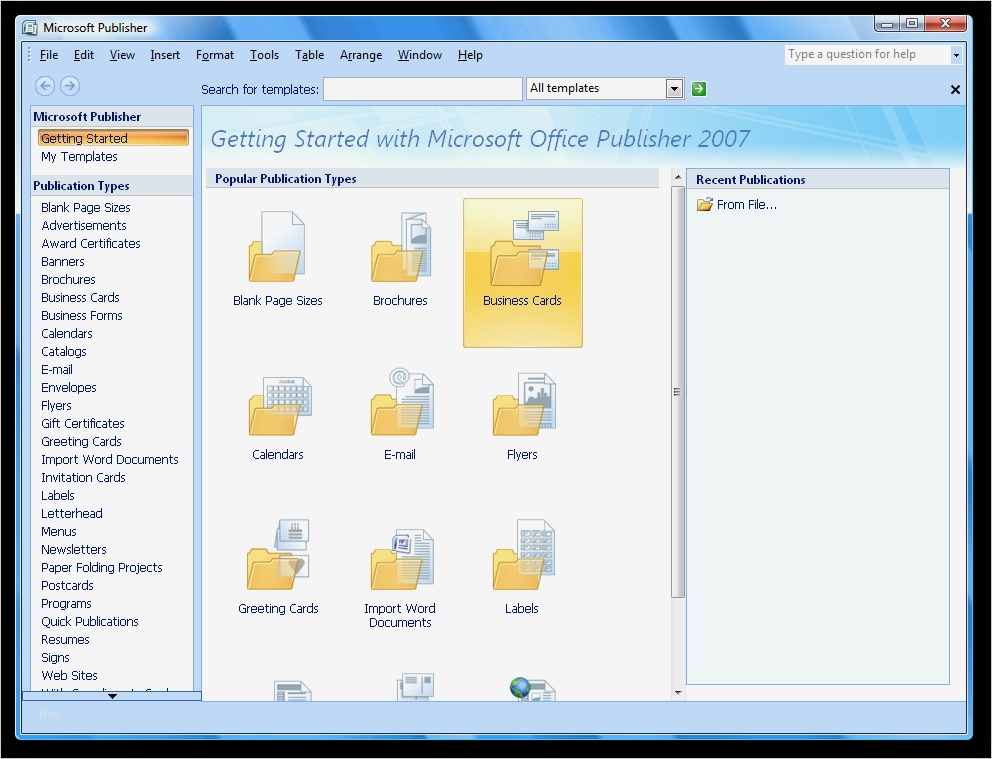992x759 pixels.
Task: Click the forward navigation arrow
Action: [69, 86]
